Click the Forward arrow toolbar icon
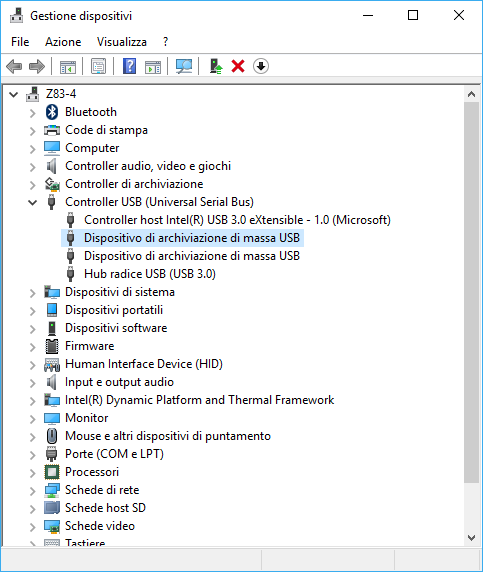 click(x=36, y=66)
